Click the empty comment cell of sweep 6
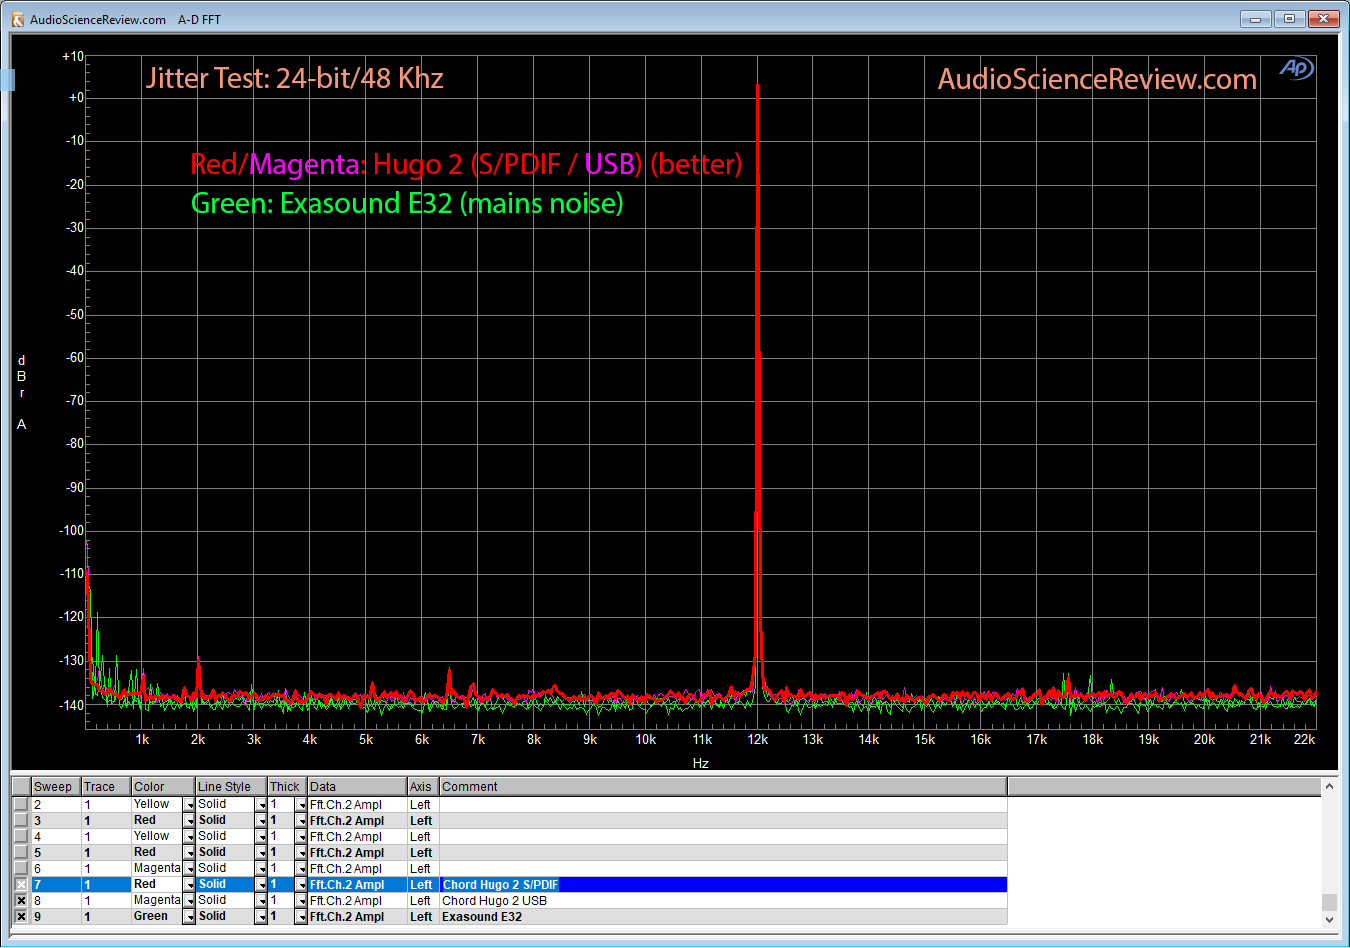The height and width of the screenshot is (948, 1350). [723, 869]
